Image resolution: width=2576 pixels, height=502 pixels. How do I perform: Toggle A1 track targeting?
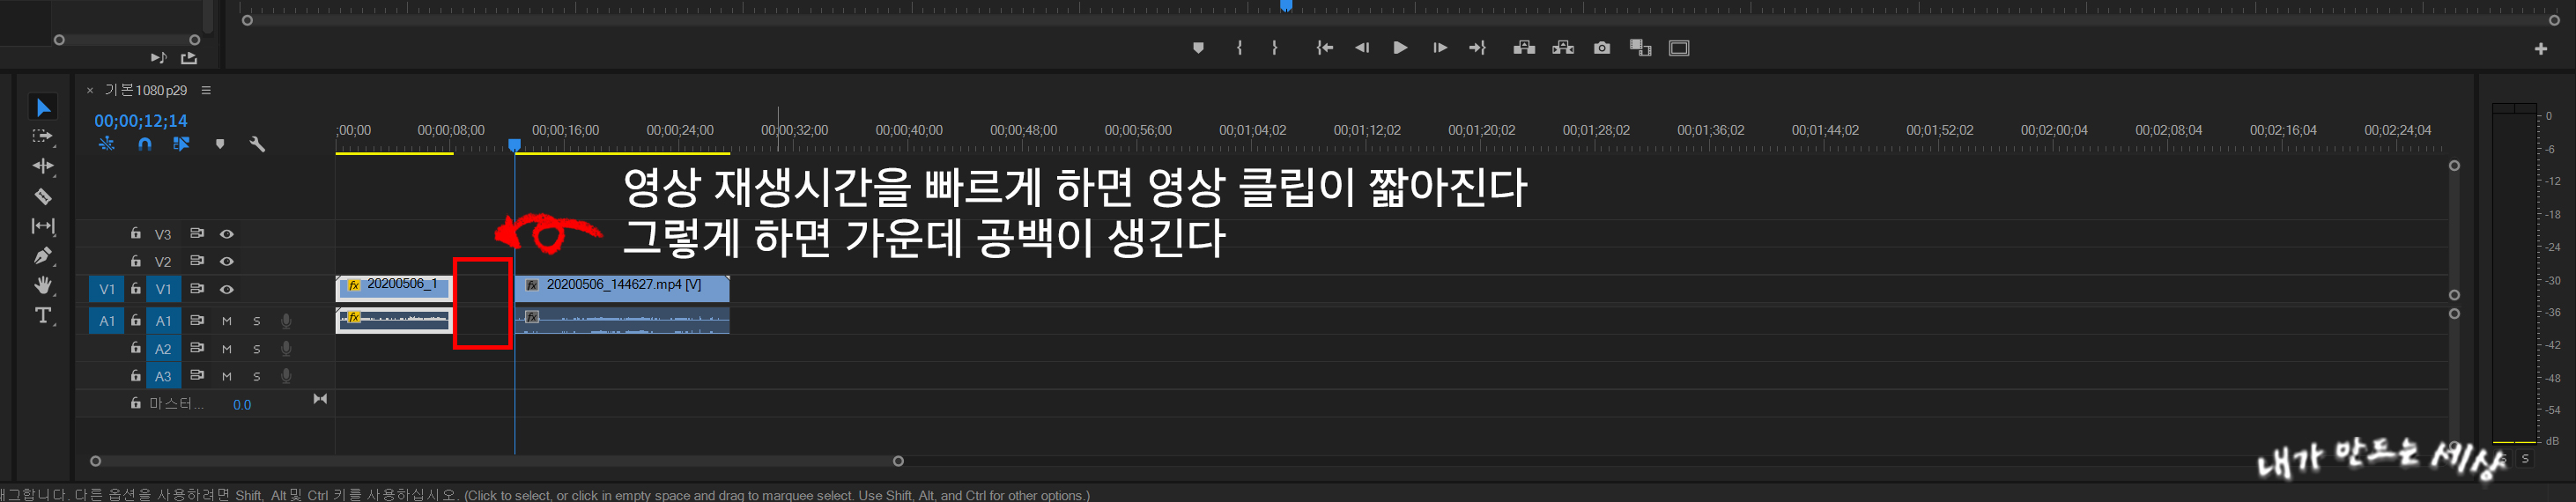click(163, 321)
